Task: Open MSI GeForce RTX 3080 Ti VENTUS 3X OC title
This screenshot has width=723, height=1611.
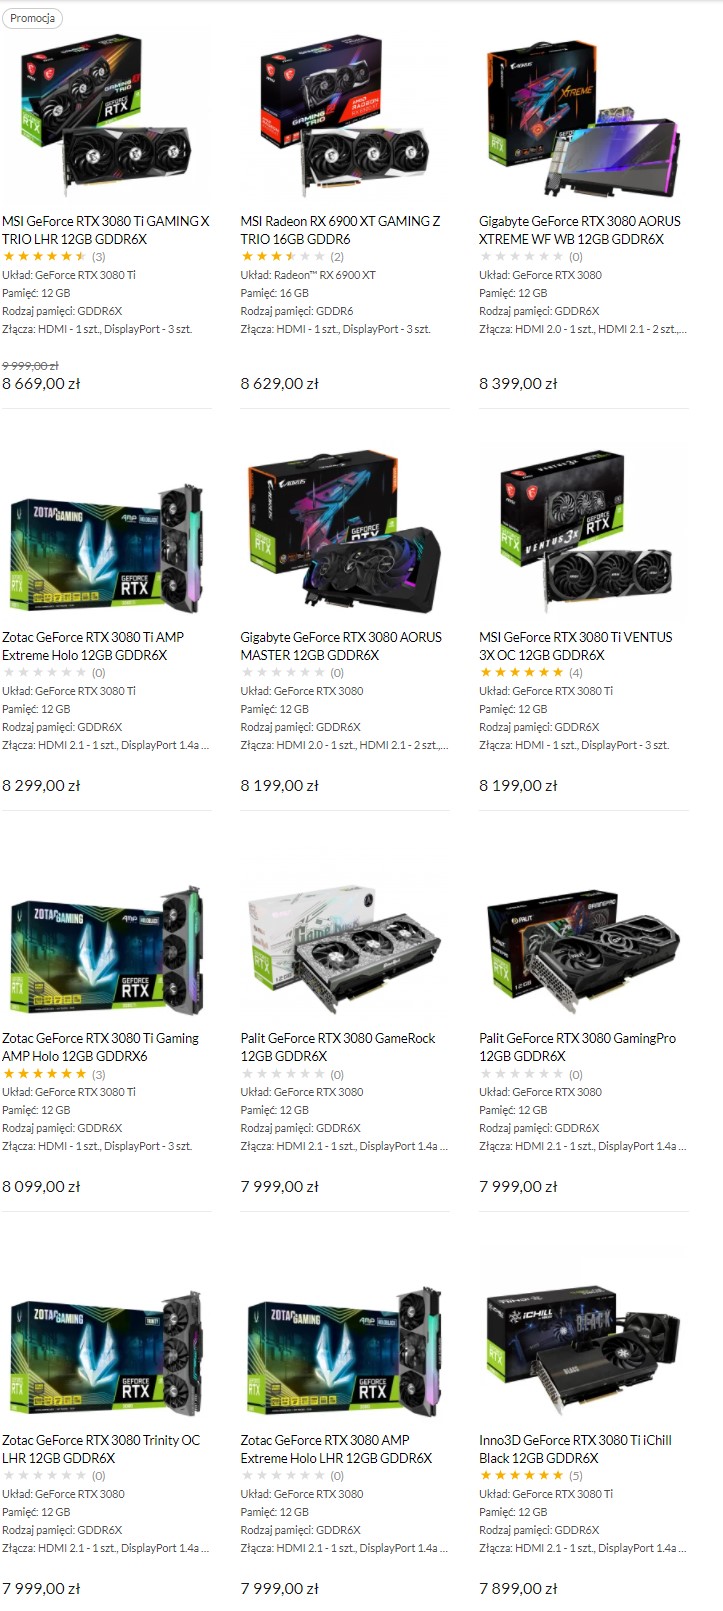Action: [x=576, y=646]
